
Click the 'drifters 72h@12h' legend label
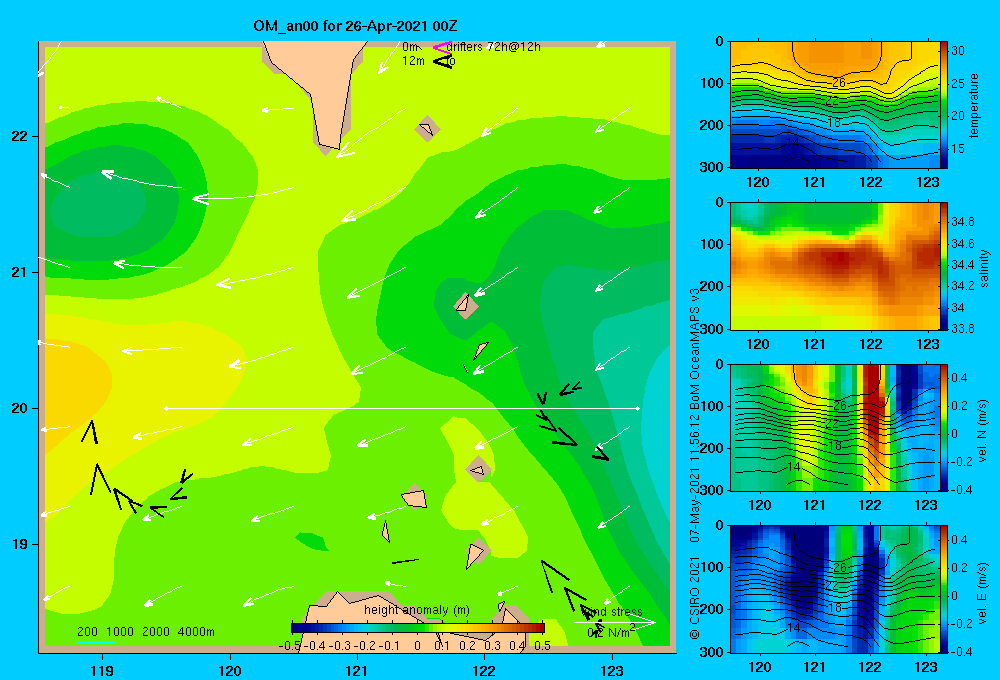click(493, 47)
